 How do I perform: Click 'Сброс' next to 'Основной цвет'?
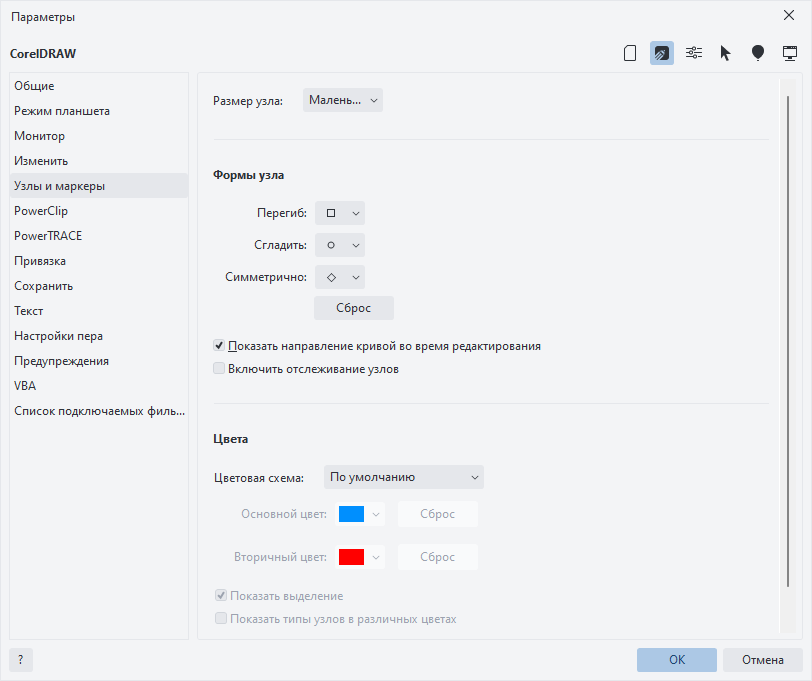coord(438,514)
